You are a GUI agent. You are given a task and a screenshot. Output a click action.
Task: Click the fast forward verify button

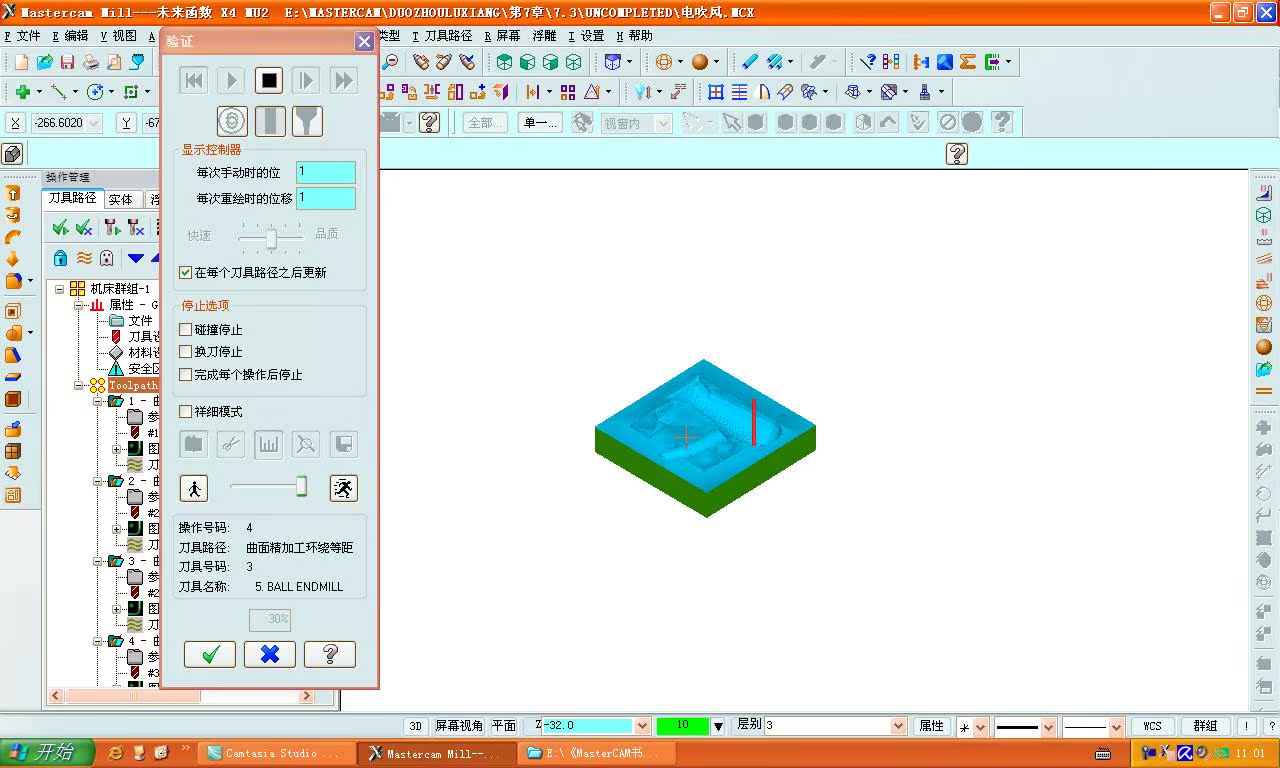pyautogui.click(x=343, y=80)
